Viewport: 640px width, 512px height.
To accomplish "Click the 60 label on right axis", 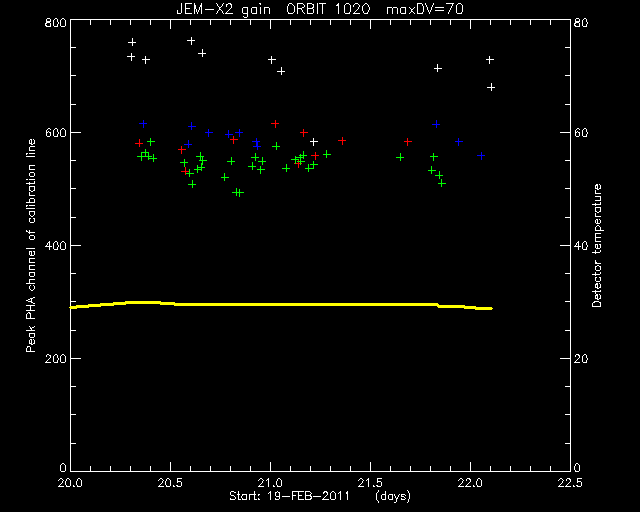I will point(581,133).
